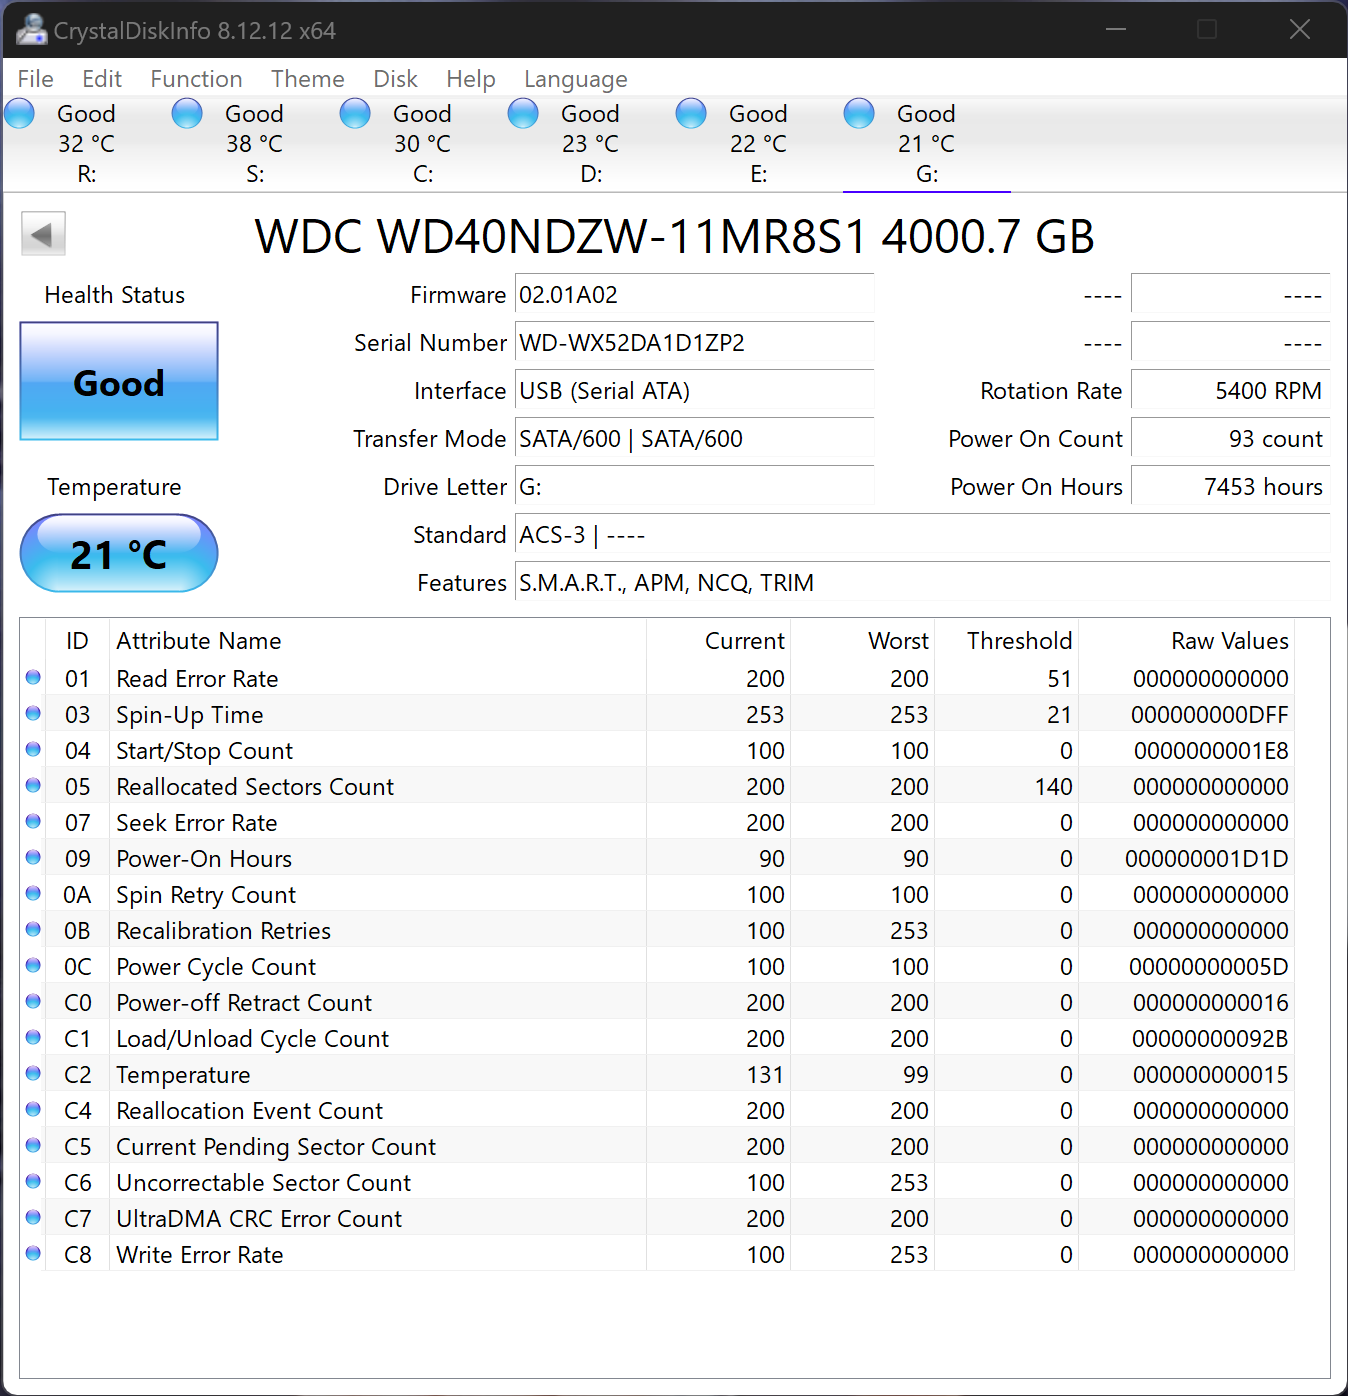Click drive E blue status dot
The width and height of the screenshot is (1348, 1396).
[690, 113]
